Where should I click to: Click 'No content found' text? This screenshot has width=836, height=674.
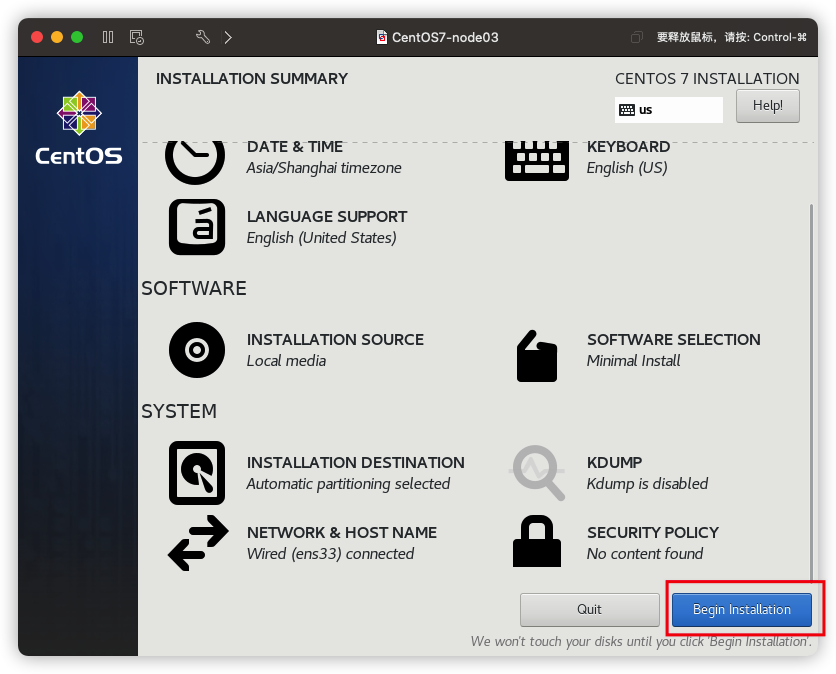[x=645, y=553]
